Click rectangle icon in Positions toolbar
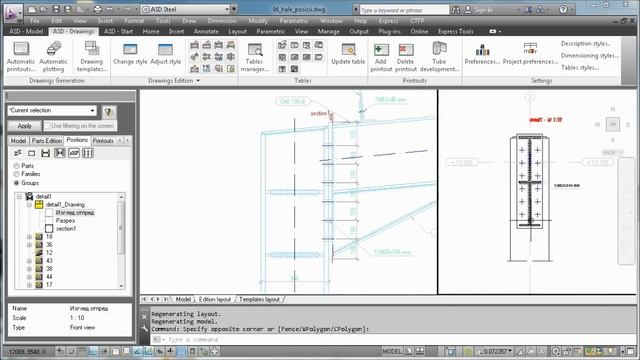 (31, 153)
